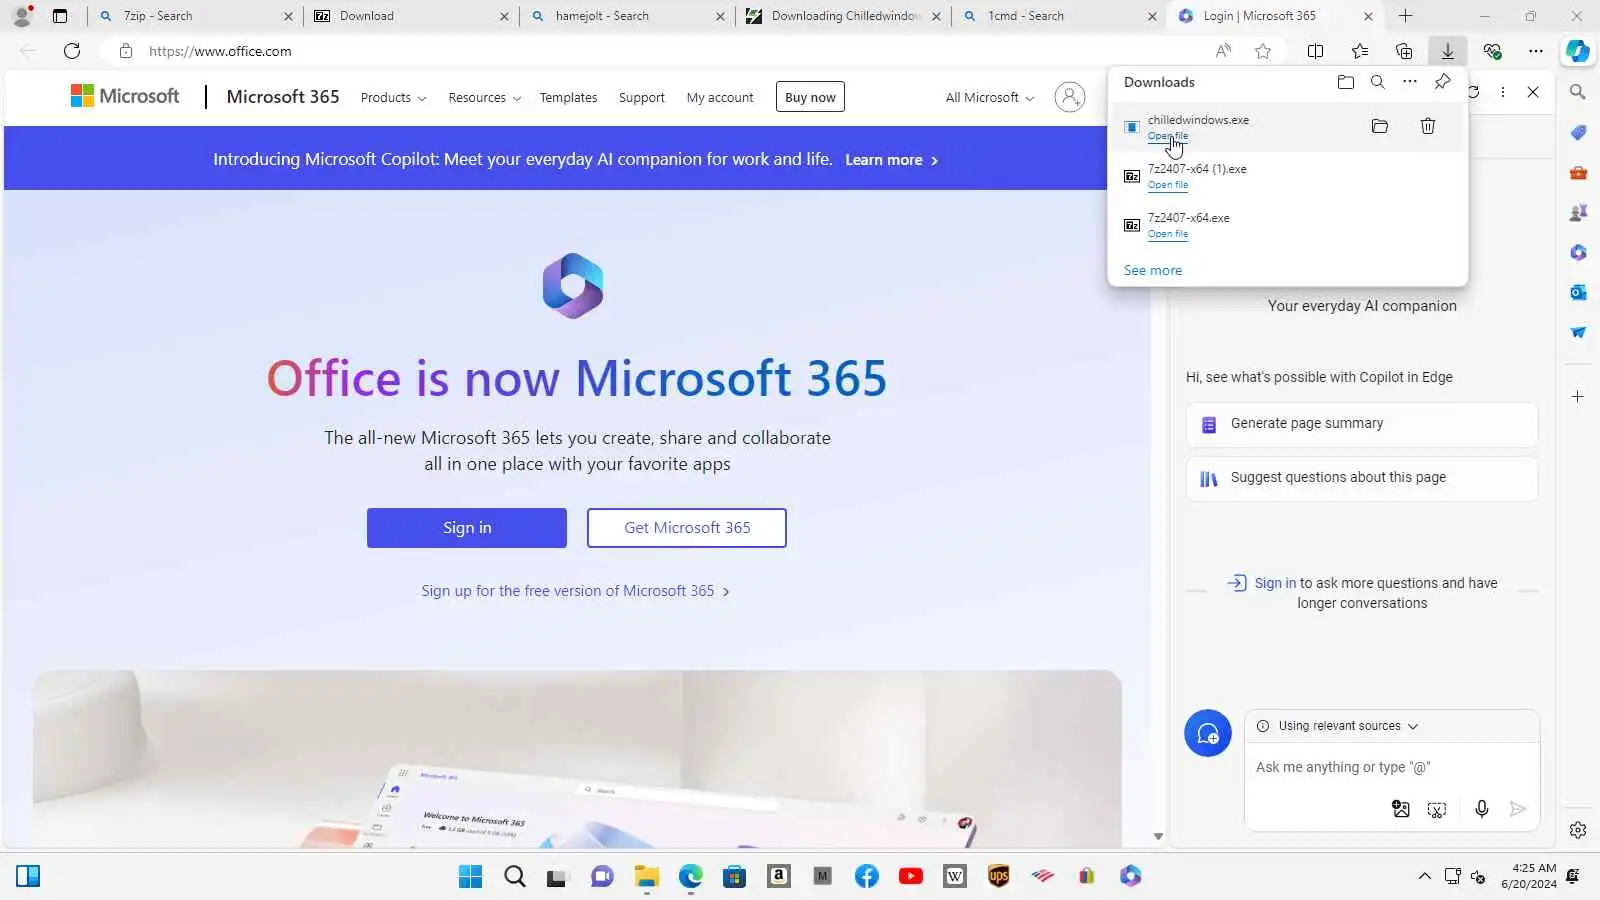
Task: Click See more downloads link
Action: (1153, 270)
